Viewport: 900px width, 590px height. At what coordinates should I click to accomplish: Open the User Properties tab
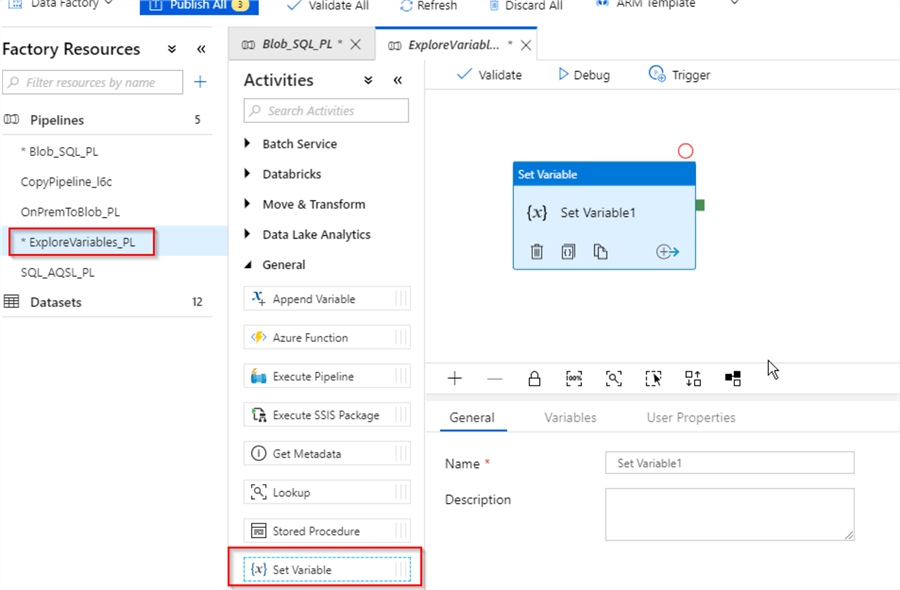pos(690,418)
